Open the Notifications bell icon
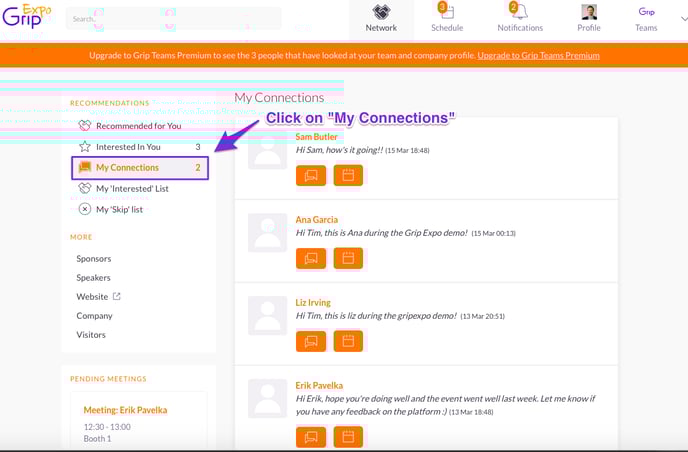The height and width of the screenshot is (452, 688). click(520, 11)
